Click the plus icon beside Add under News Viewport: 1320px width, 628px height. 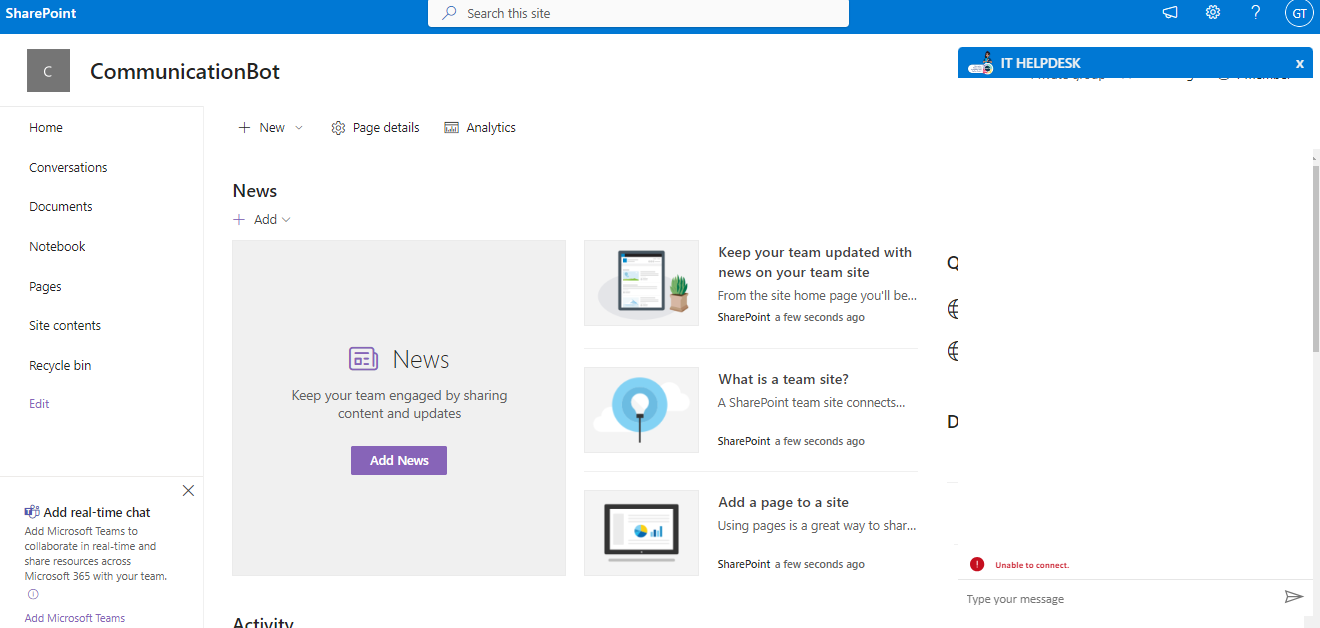coord(239,220)
